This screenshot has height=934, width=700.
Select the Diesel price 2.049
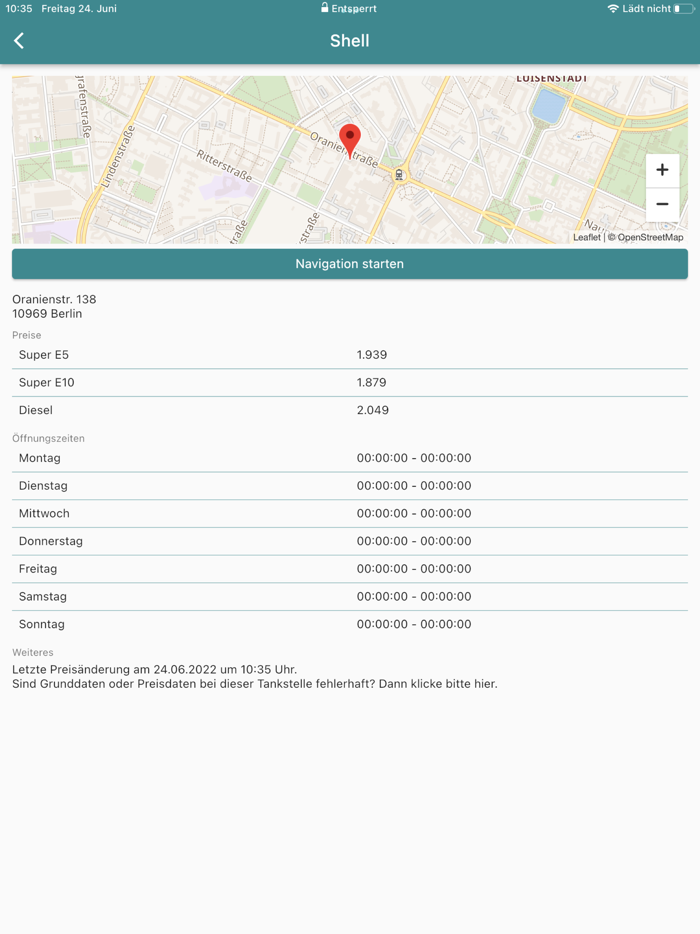[373, 410]
